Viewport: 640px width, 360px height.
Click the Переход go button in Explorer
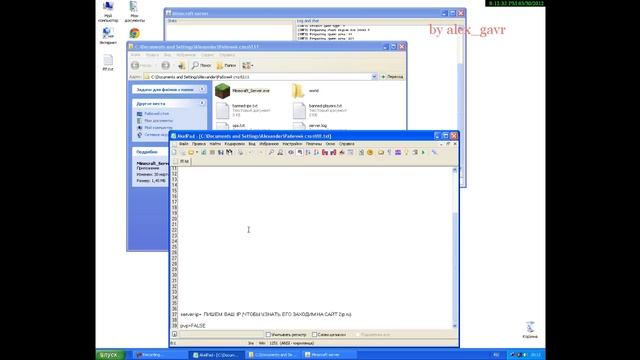click(392, 77)
